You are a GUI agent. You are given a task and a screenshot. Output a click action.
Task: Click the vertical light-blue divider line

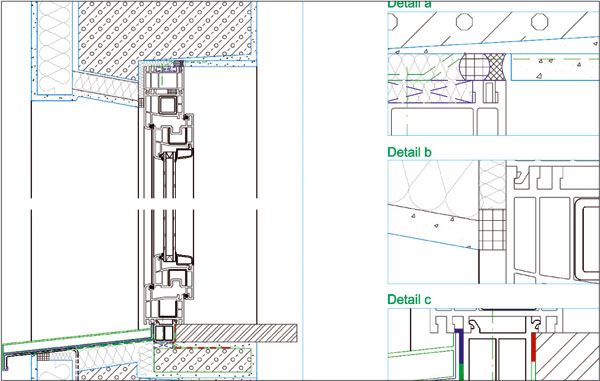point(303,190)
